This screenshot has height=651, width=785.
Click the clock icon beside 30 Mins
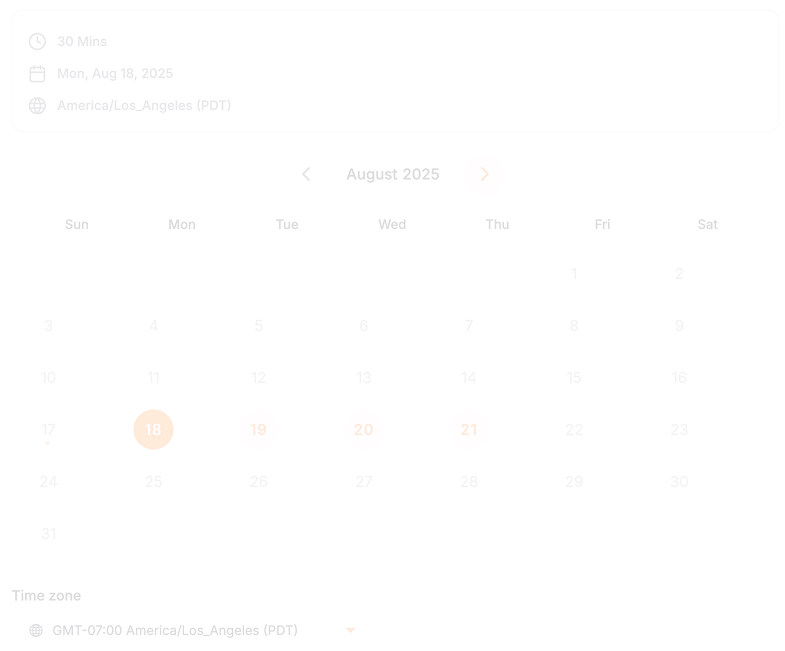coord(37,42)
